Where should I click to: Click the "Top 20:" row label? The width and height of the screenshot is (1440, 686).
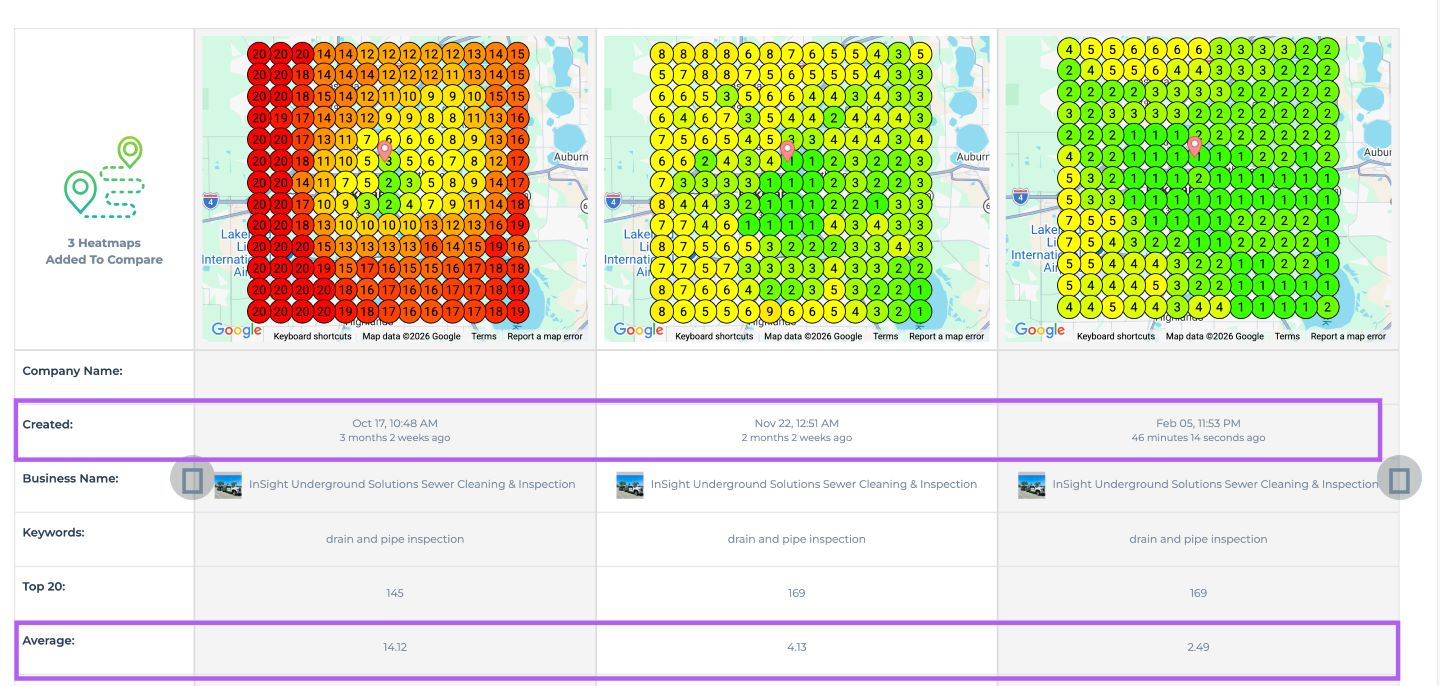pos(44,587)
